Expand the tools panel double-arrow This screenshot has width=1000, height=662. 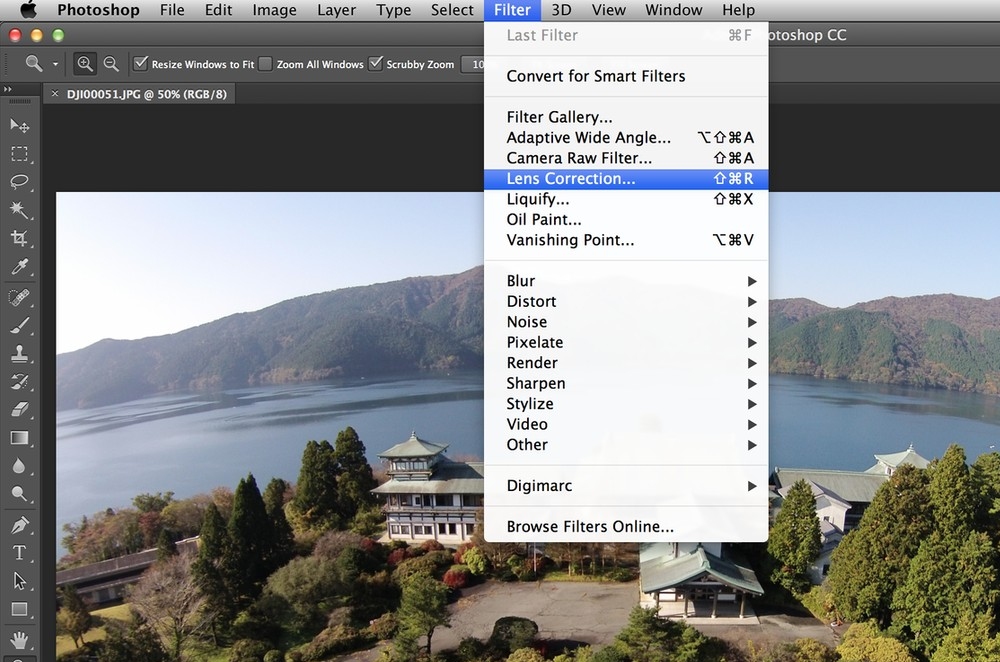[8, 89]
